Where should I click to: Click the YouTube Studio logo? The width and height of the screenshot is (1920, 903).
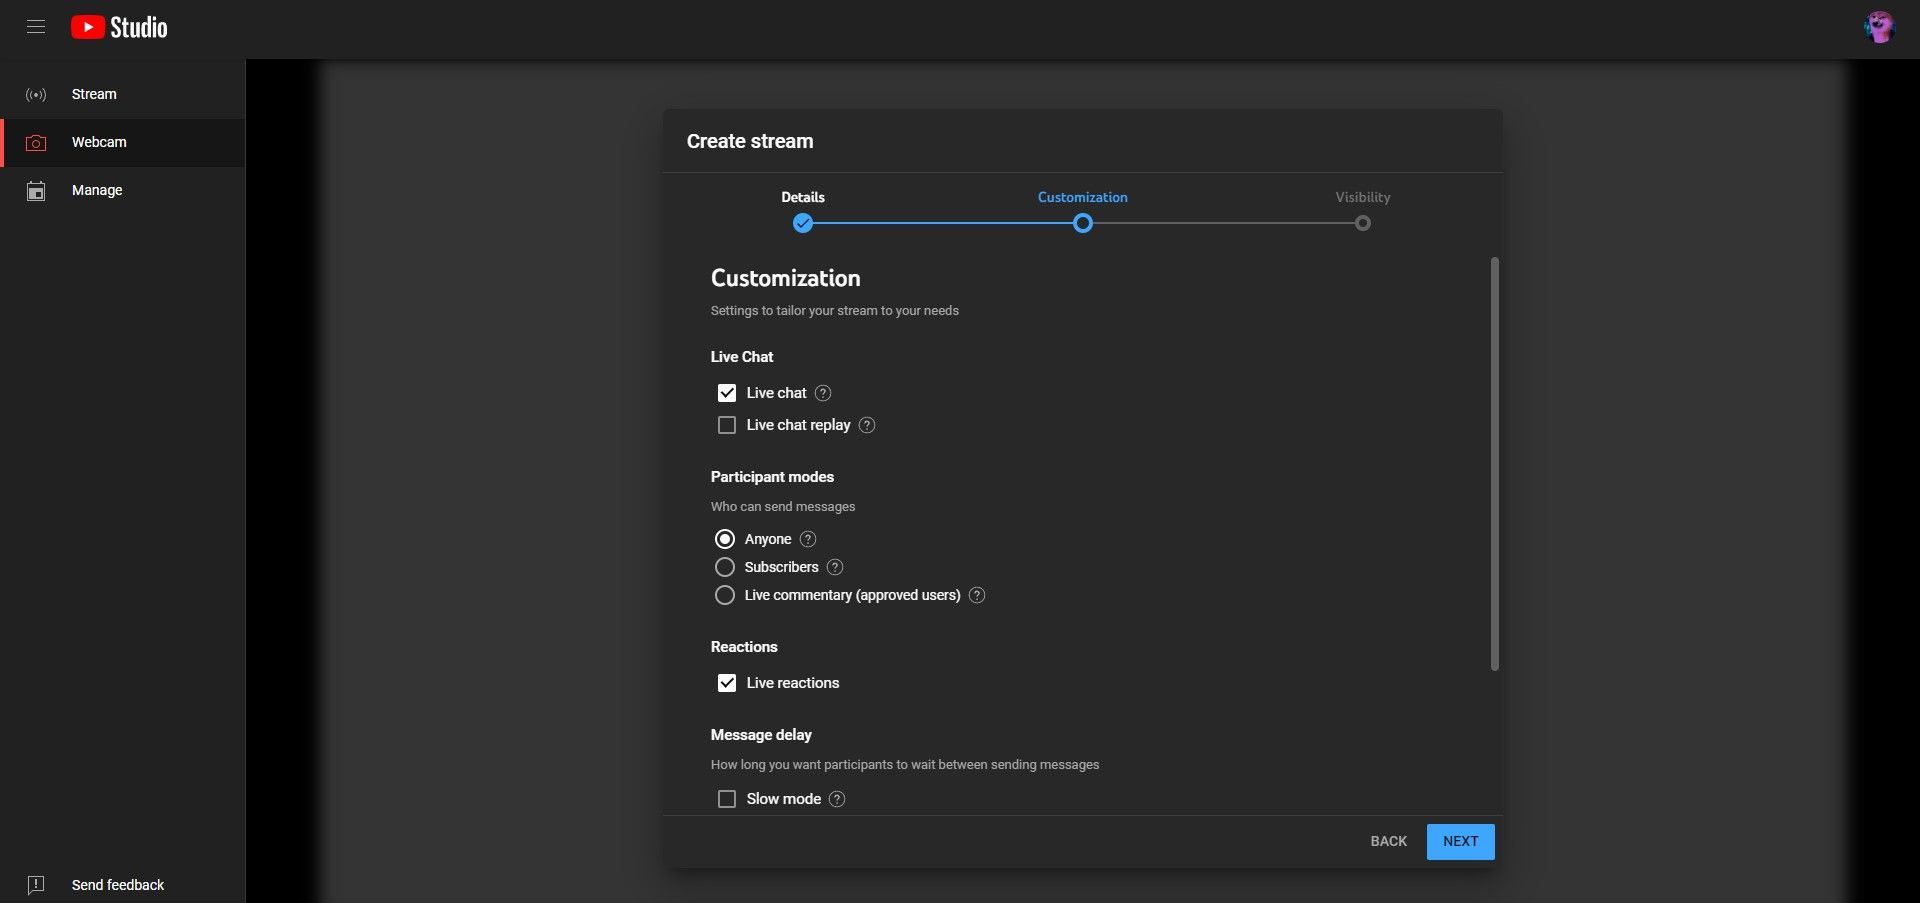pos(119,27)
